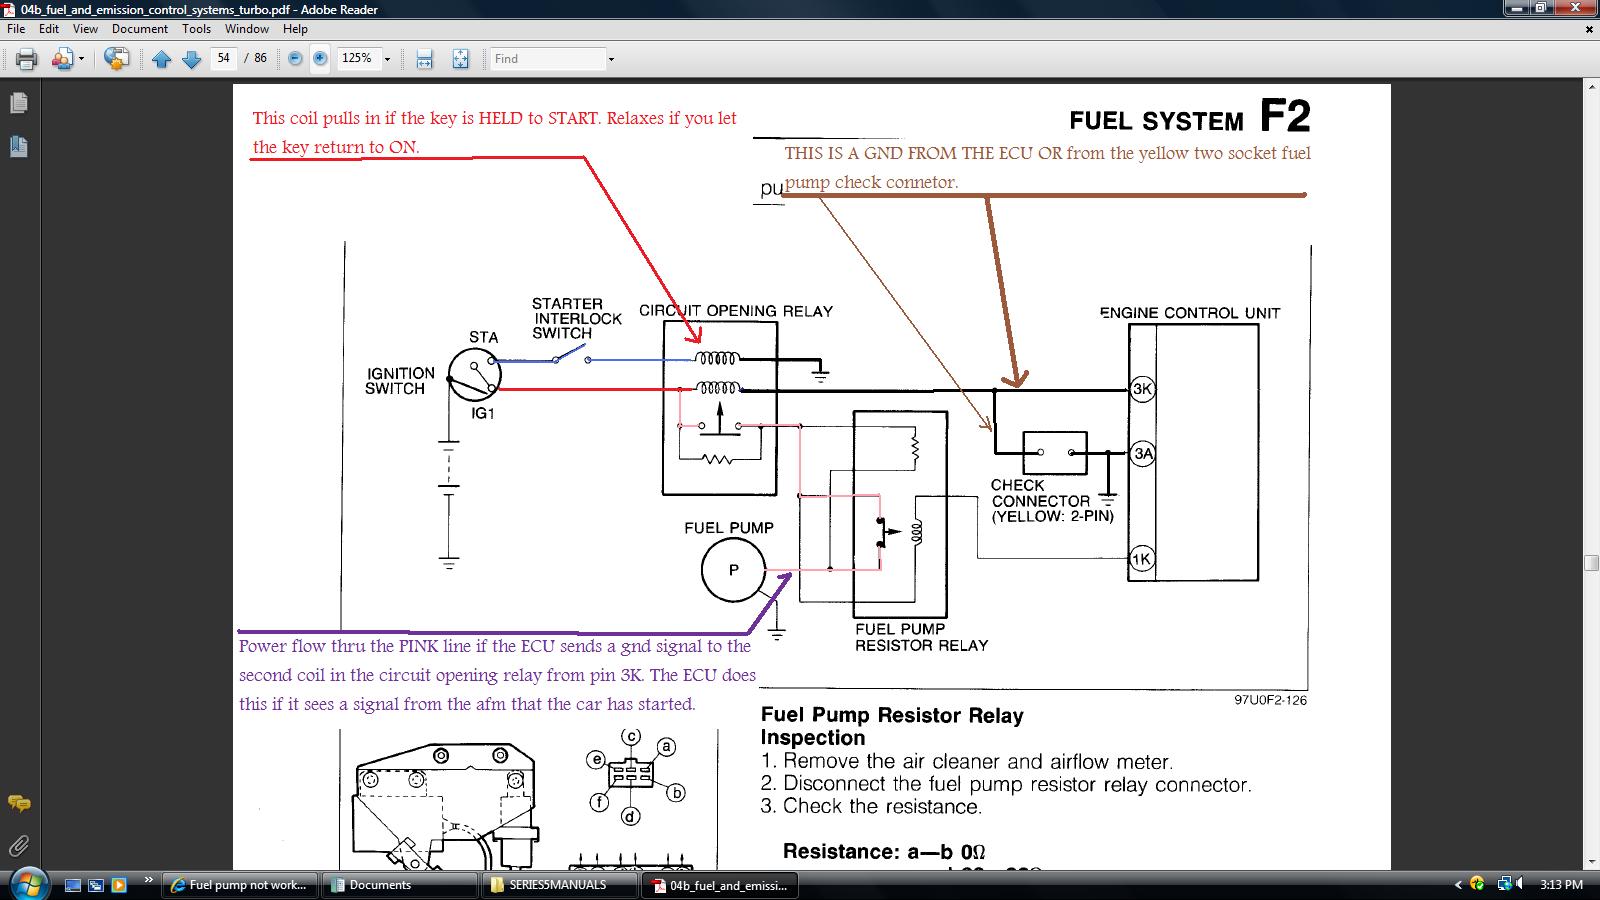The width and height of the screenshot is (1600, 900).
Task: Select the Fit Page toolbar icon
Action: [x=460, y=59]
